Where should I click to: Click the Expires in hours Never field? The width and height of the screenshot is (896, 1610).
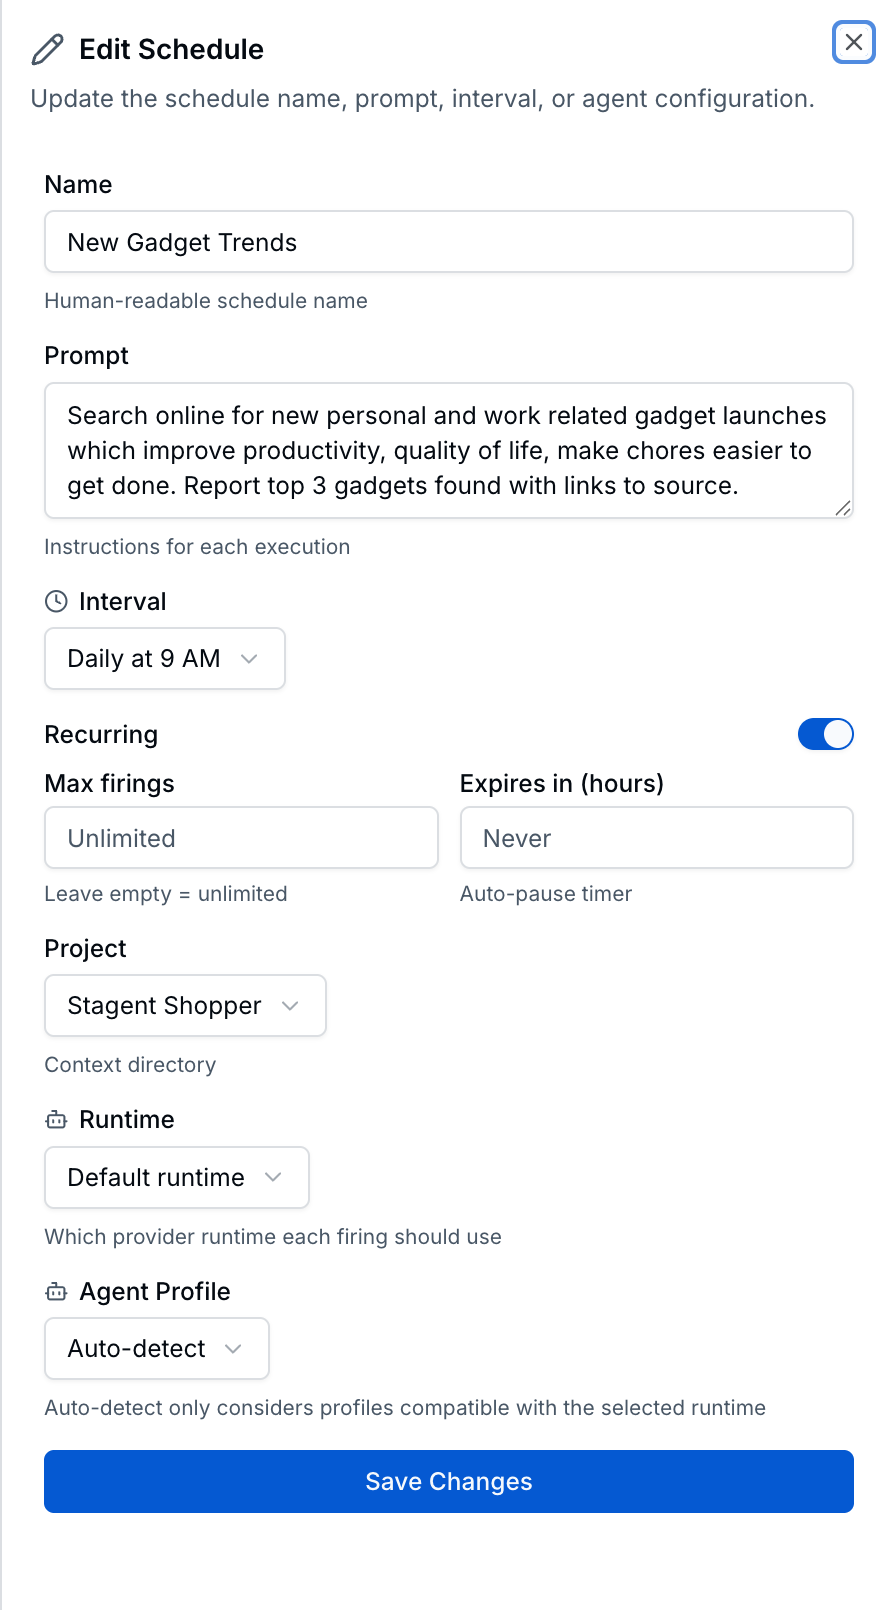point(656,837)
